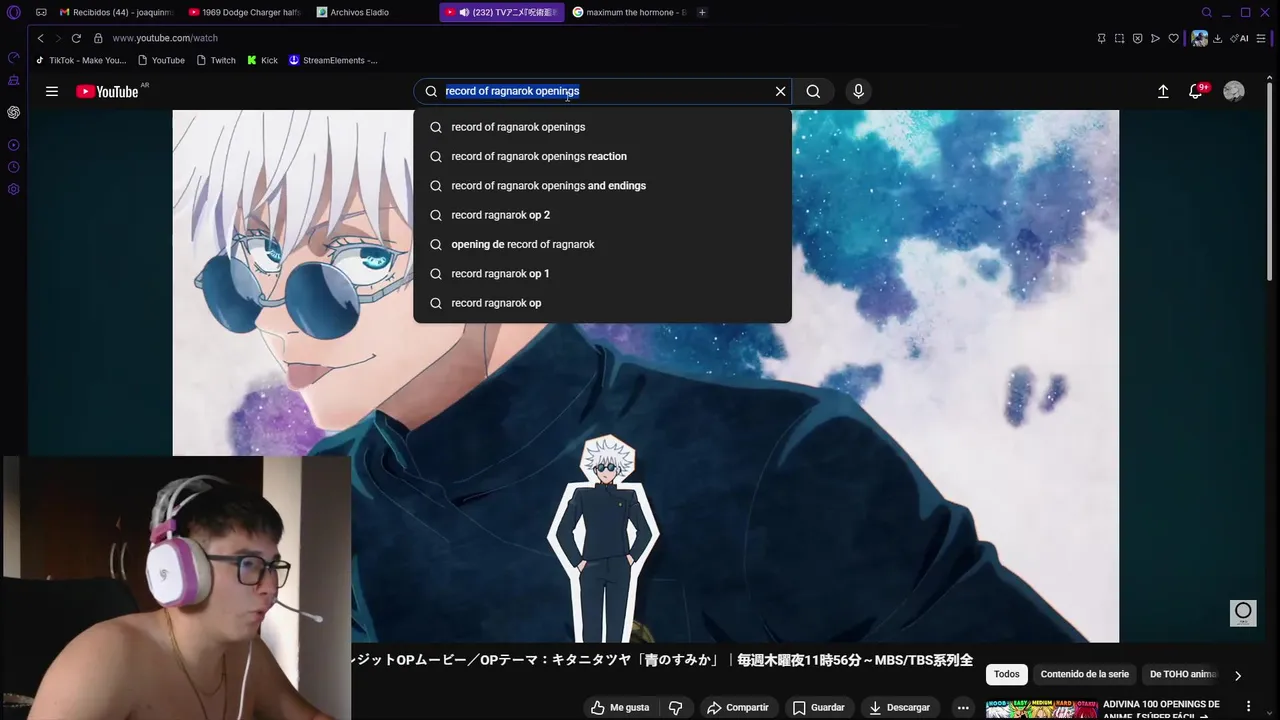This screenshot has height=720, width=1280.
Task: Click the address bar URL www.youtube.com/watch
Action: (165, 38)
